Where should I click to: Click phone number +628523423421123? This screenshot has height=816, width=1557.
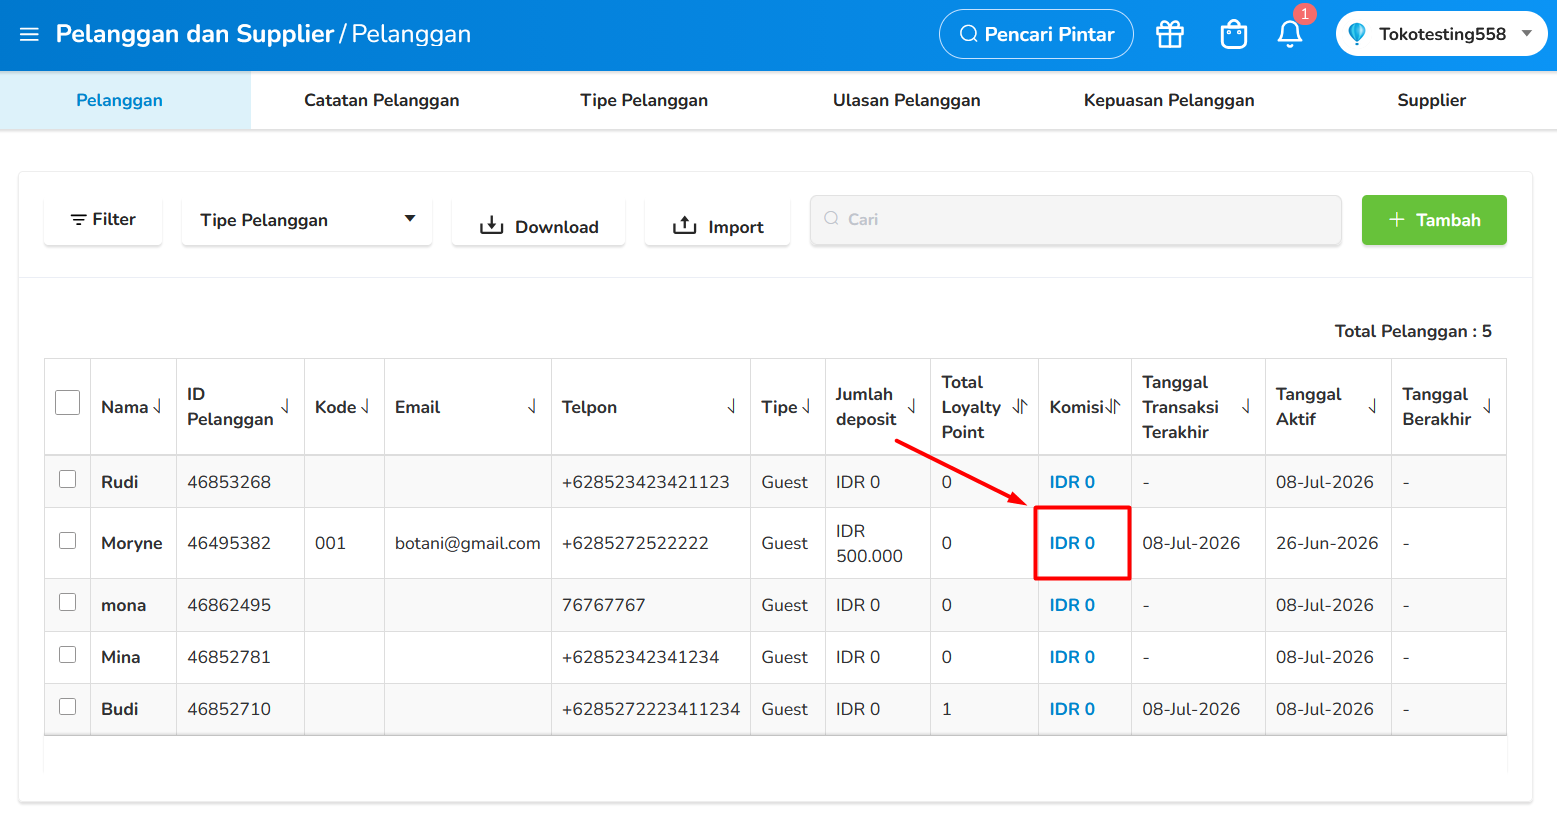click(x=646, y=482)
